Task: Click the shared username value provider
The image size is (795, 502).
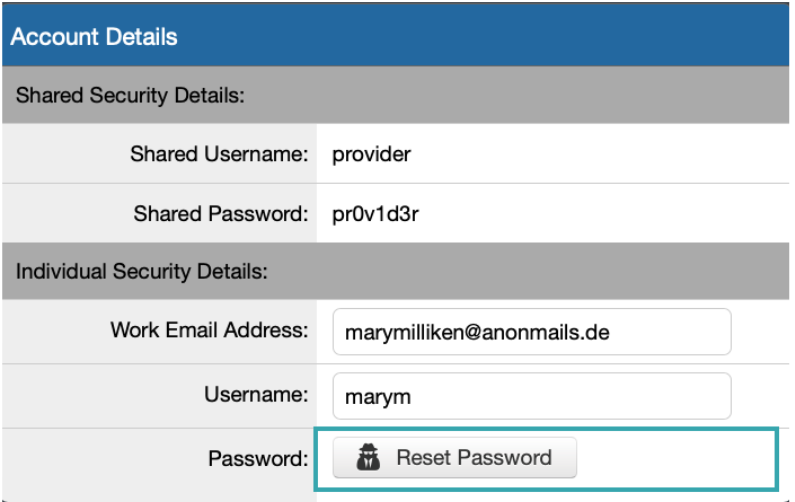Action: click(371, 154)
